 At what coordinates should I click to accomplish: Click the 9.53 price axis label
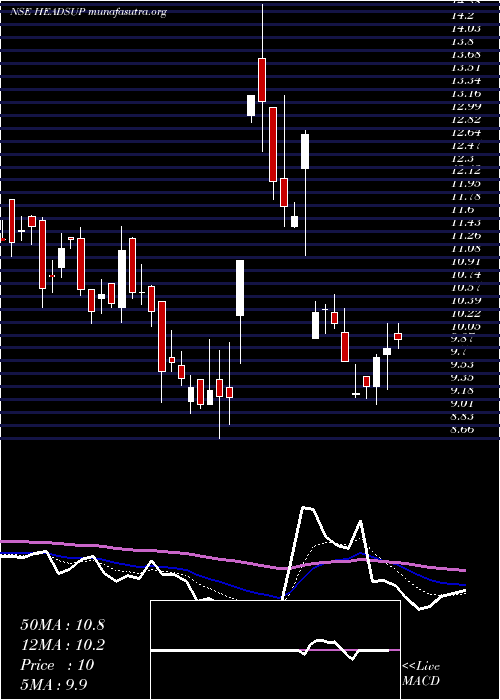[x=464, y=365]
